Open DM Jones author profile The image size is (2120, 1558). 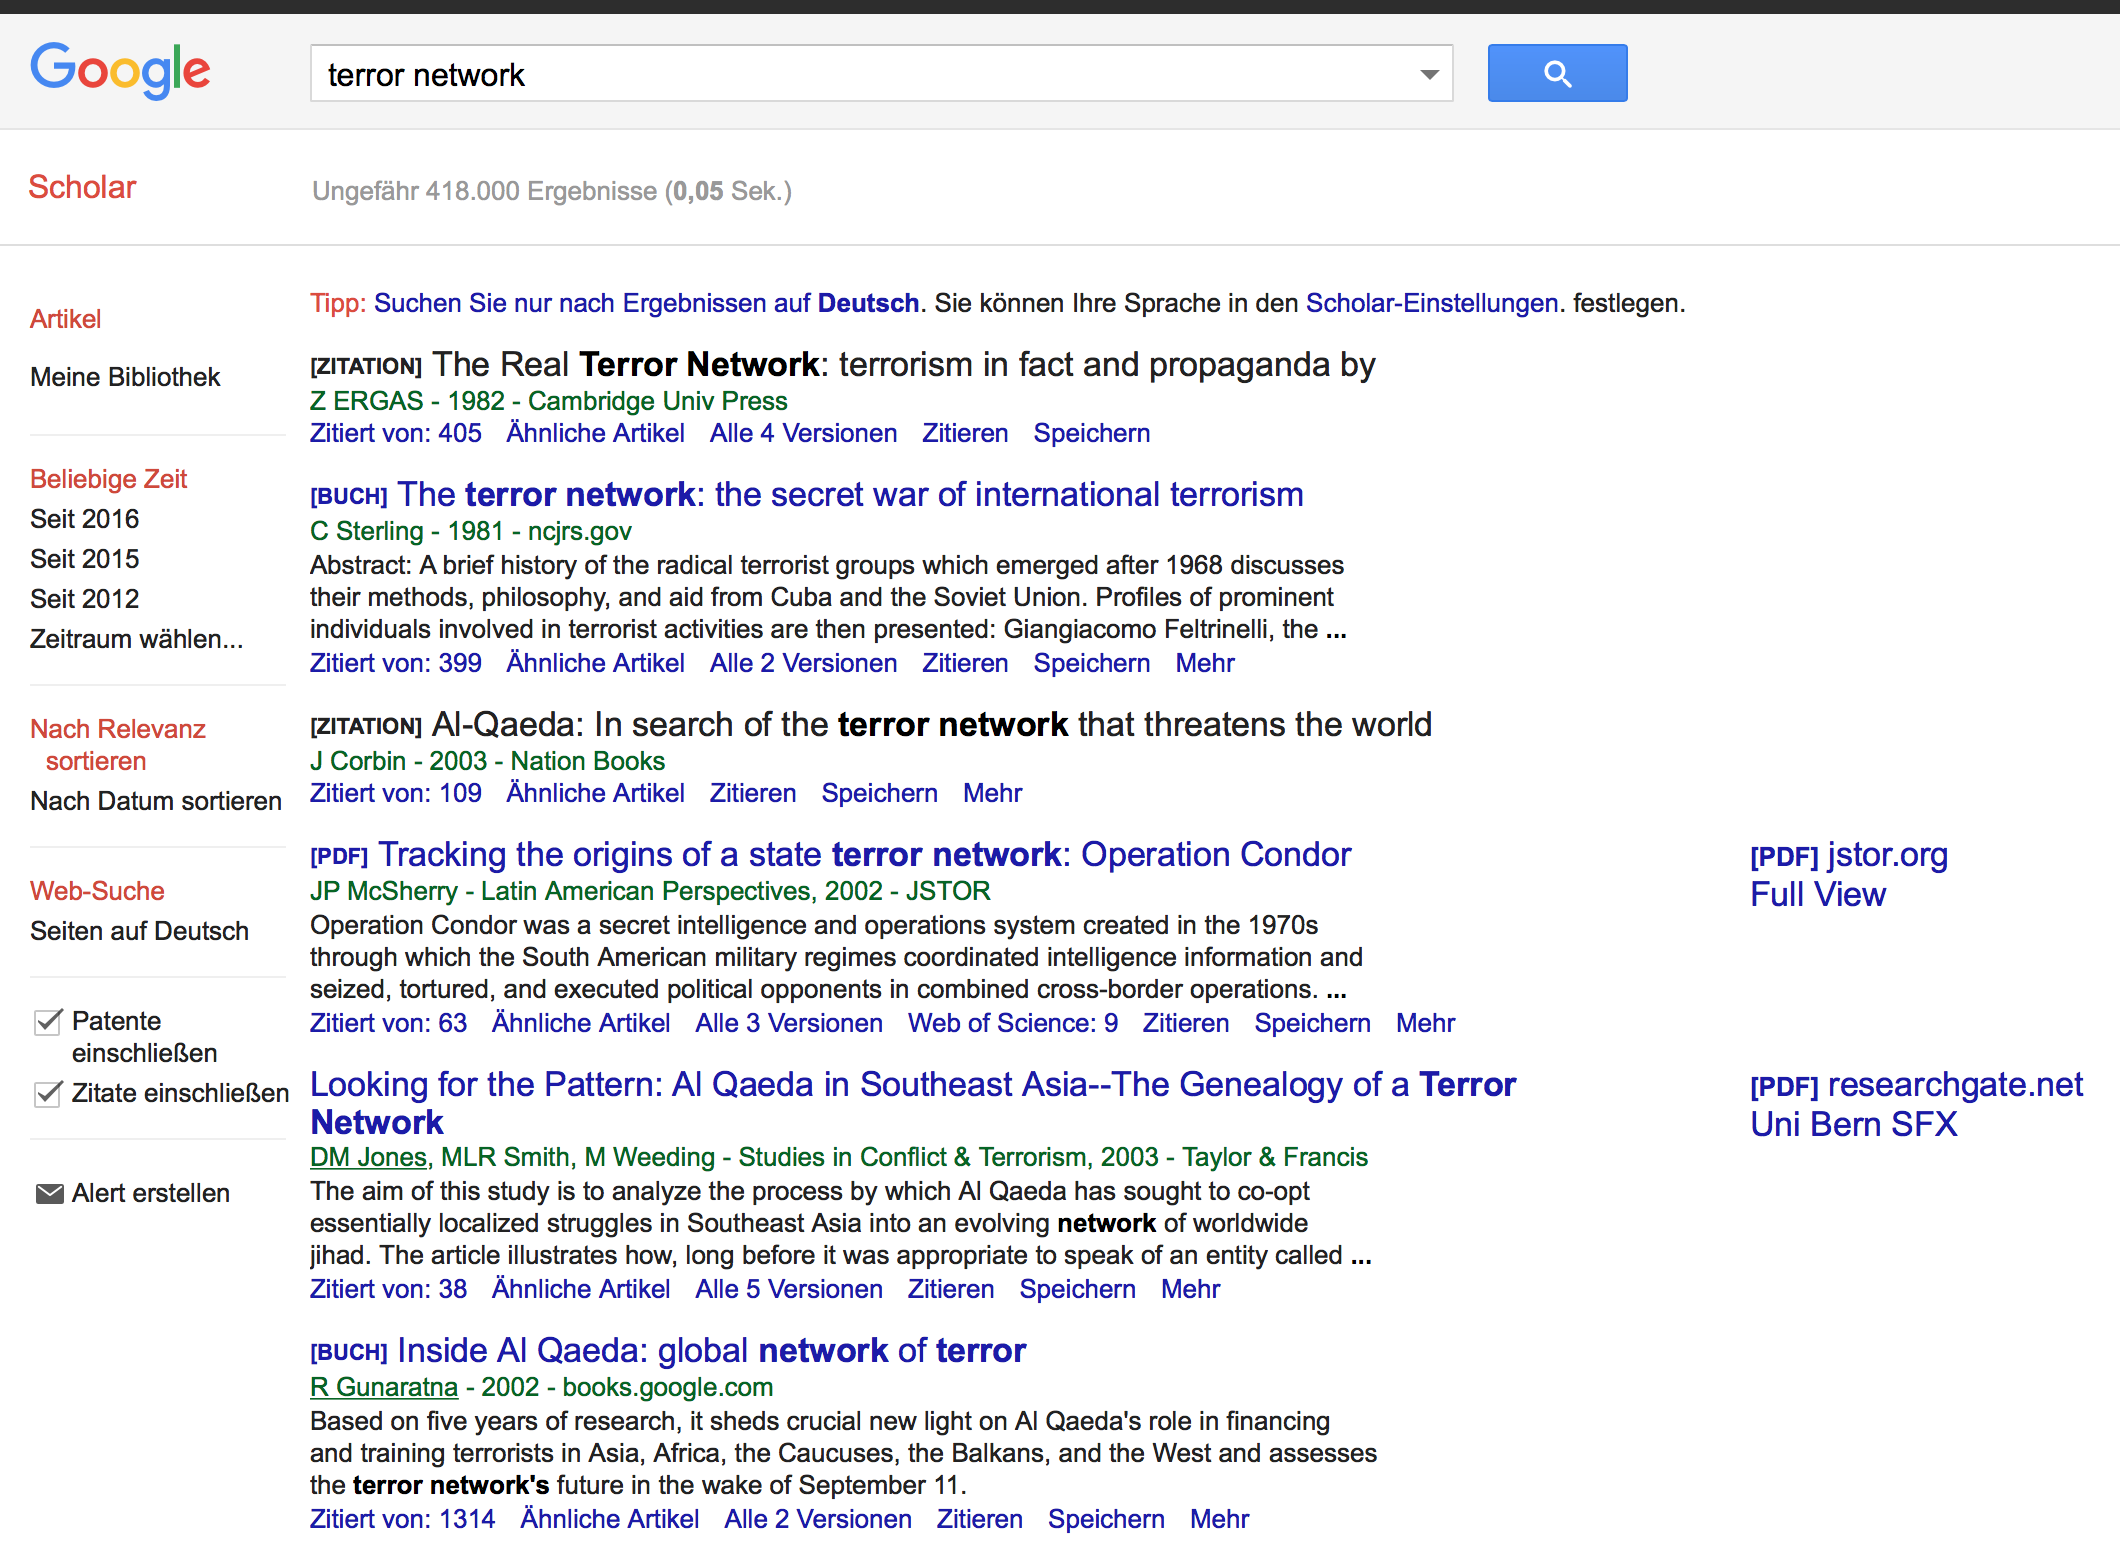tap(368, 1157)
